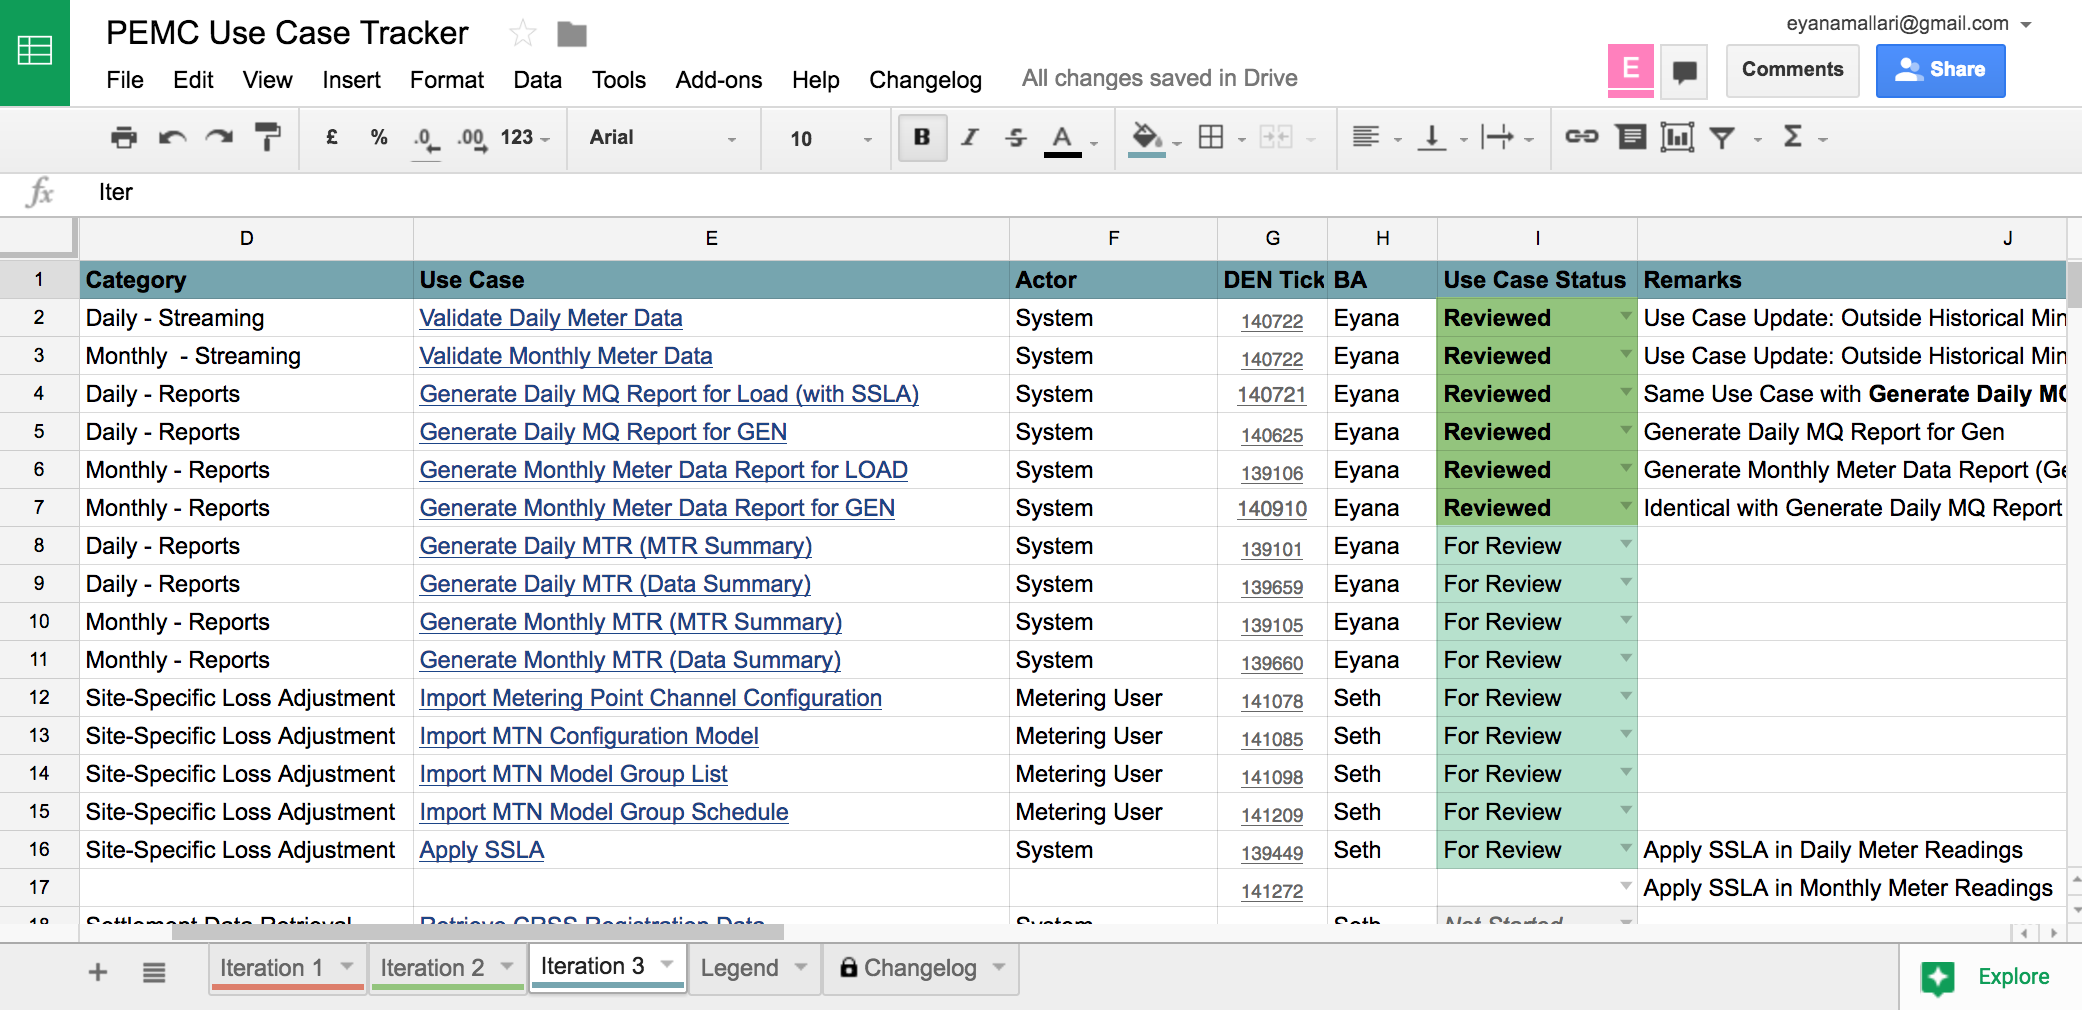This screenshot has height=1010, width=2082.
Task: Decrease decimal places
Action: click(426, 139)
